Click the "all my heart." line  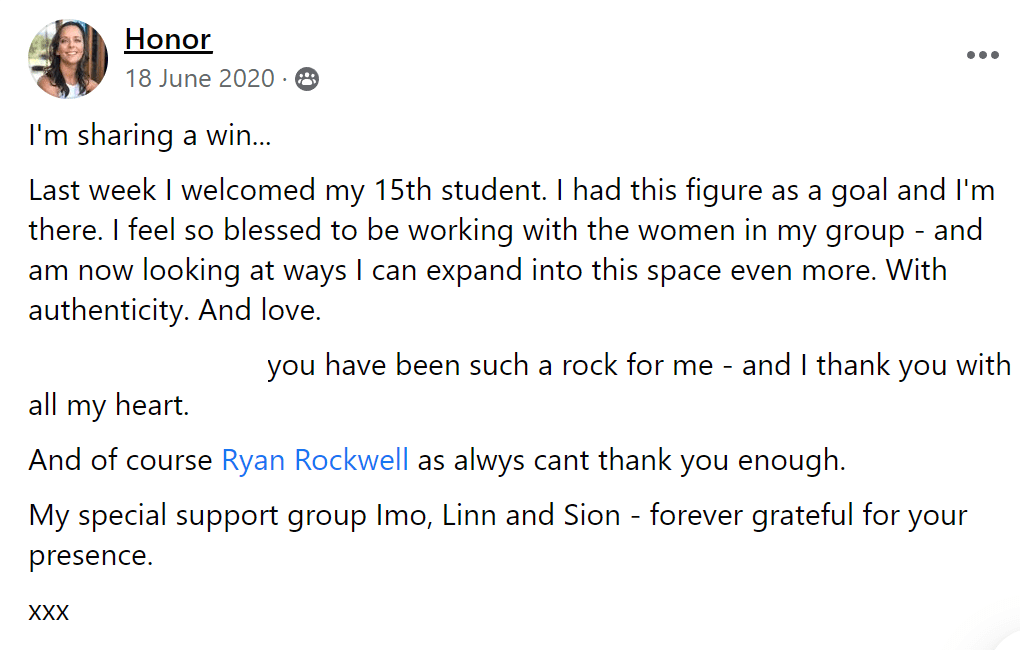(108, 406)
